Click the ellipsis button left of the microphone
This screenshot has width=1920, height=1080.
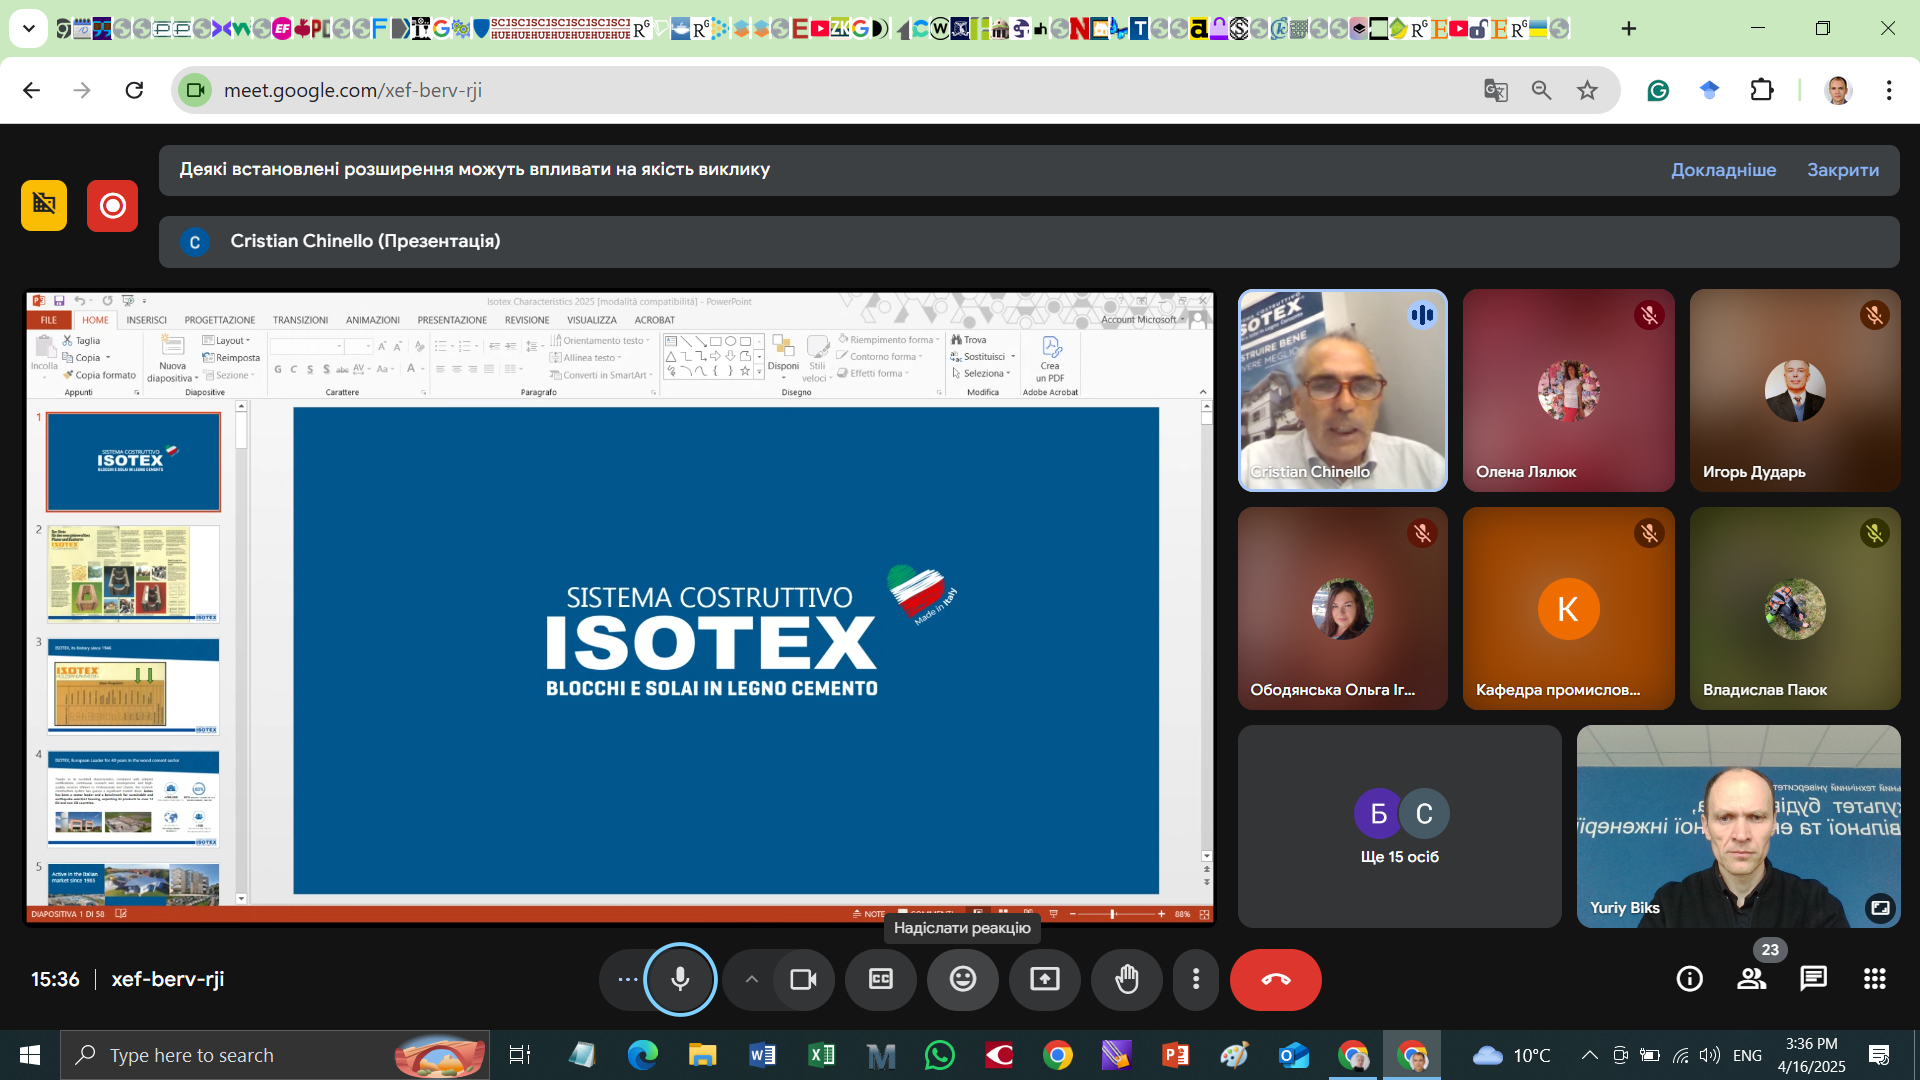coord(627,980)
